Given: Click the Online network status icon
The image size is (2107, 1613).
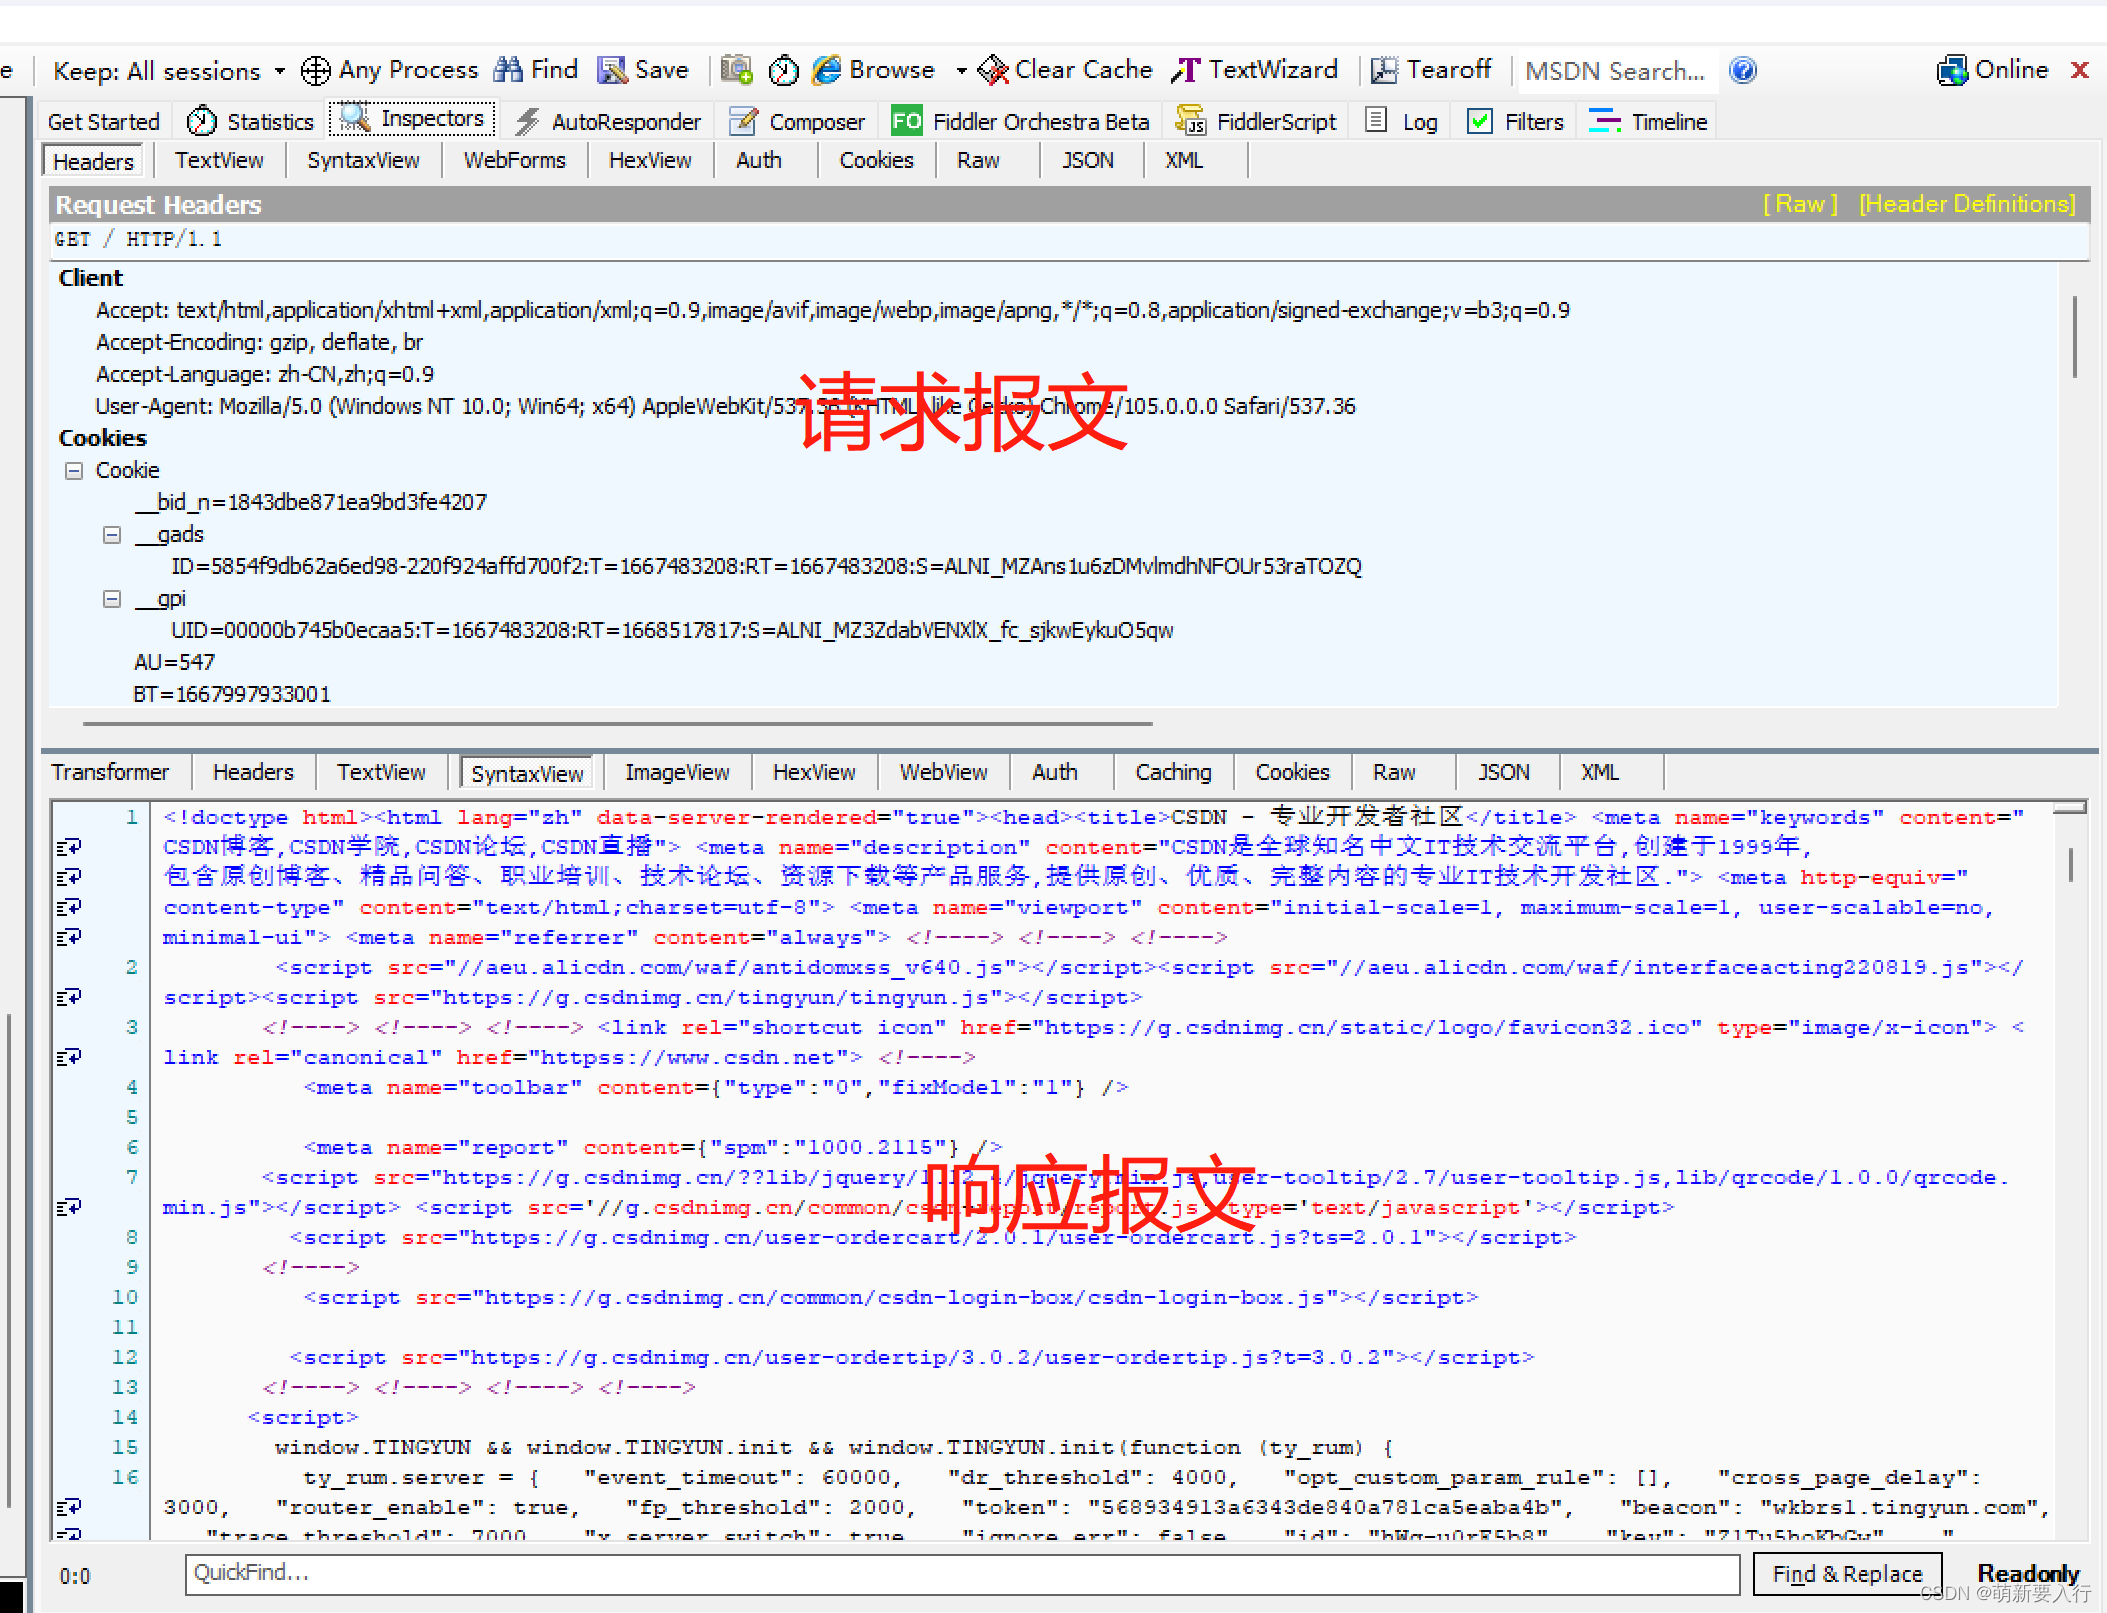Looking at the screenshot, I should coord(1952,70).
